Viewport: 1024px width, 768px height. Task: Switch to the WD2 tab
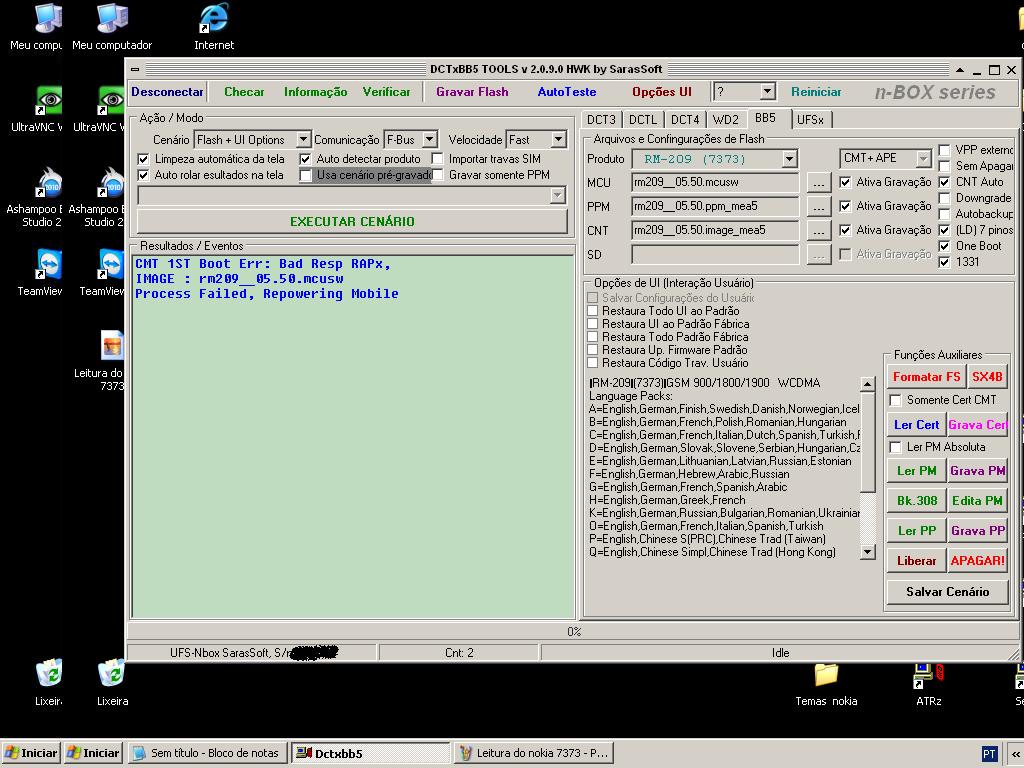click(726, 120)
